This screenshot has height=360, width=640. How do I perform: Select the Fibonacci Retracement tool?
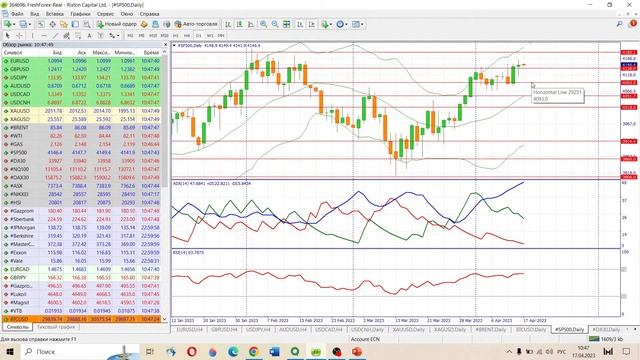pyautogui.click(x=78, y=36)
